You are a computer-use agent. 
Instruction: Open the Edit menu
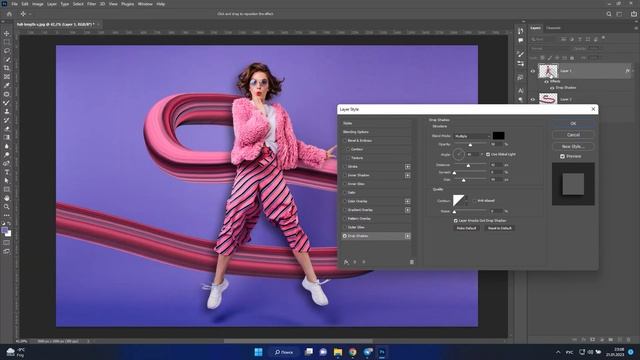(x=25, y=4)
